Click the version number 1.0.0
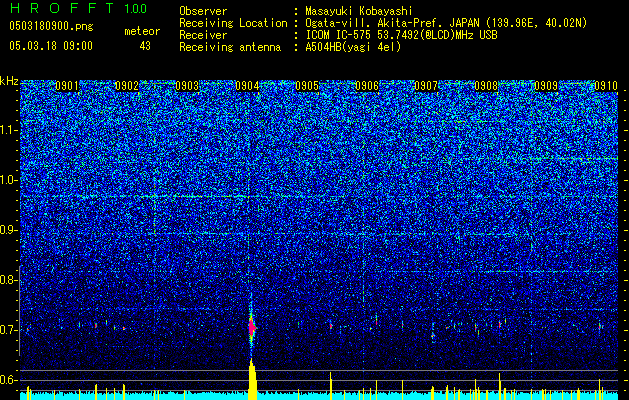629x400 pixels. 136,9
